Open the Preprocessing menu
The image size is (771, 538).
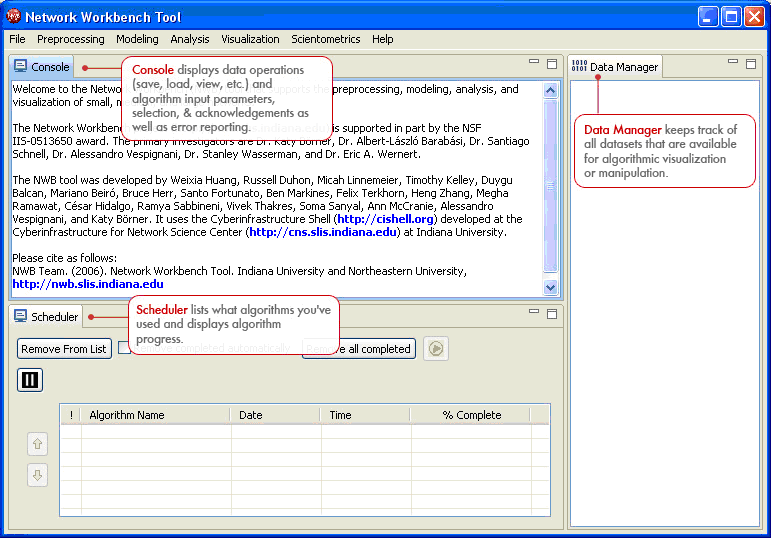tap(71, 39)
